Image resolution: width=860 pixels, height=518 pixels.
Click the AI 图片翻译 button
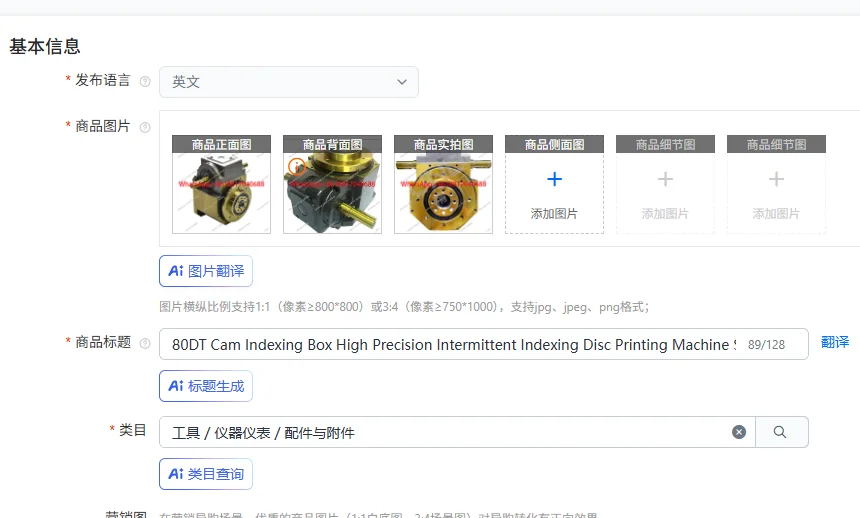(x=206, y=271)
